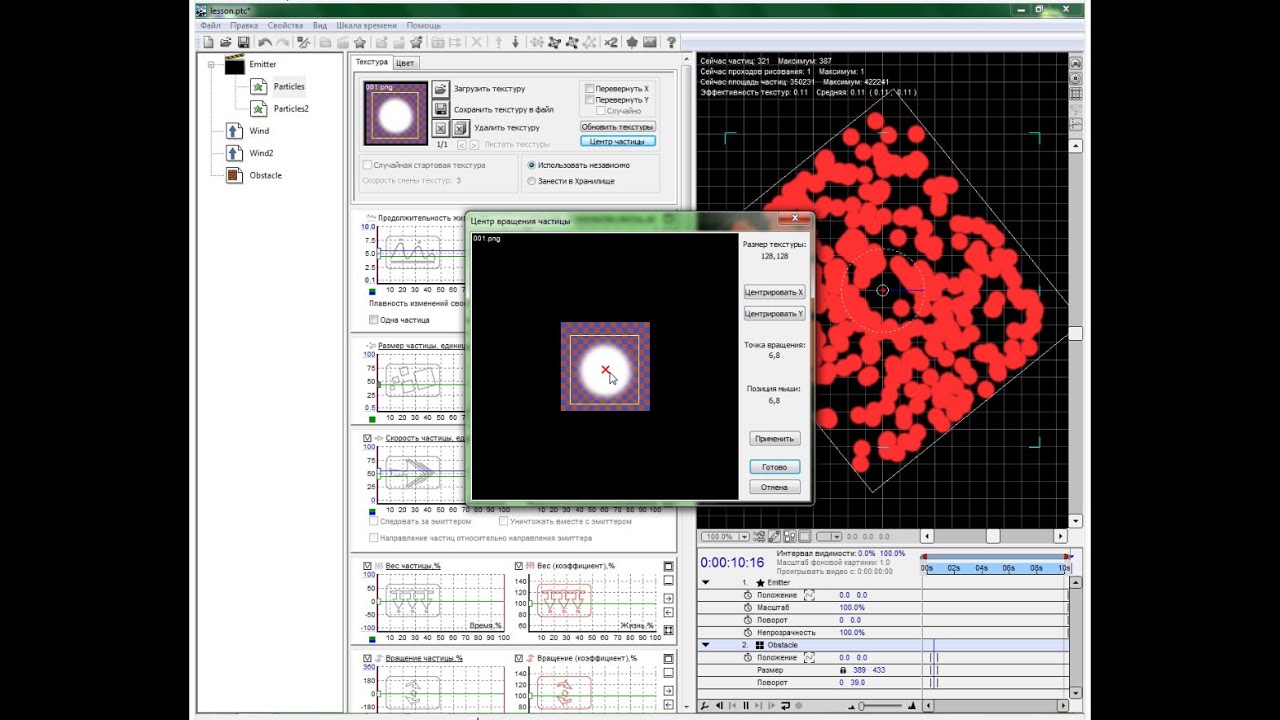The width and height of the screenshot is (1280, 720).
Task: Toggle Вращение (коэффициент),% checkbox
Action: (x=518, y=658)
